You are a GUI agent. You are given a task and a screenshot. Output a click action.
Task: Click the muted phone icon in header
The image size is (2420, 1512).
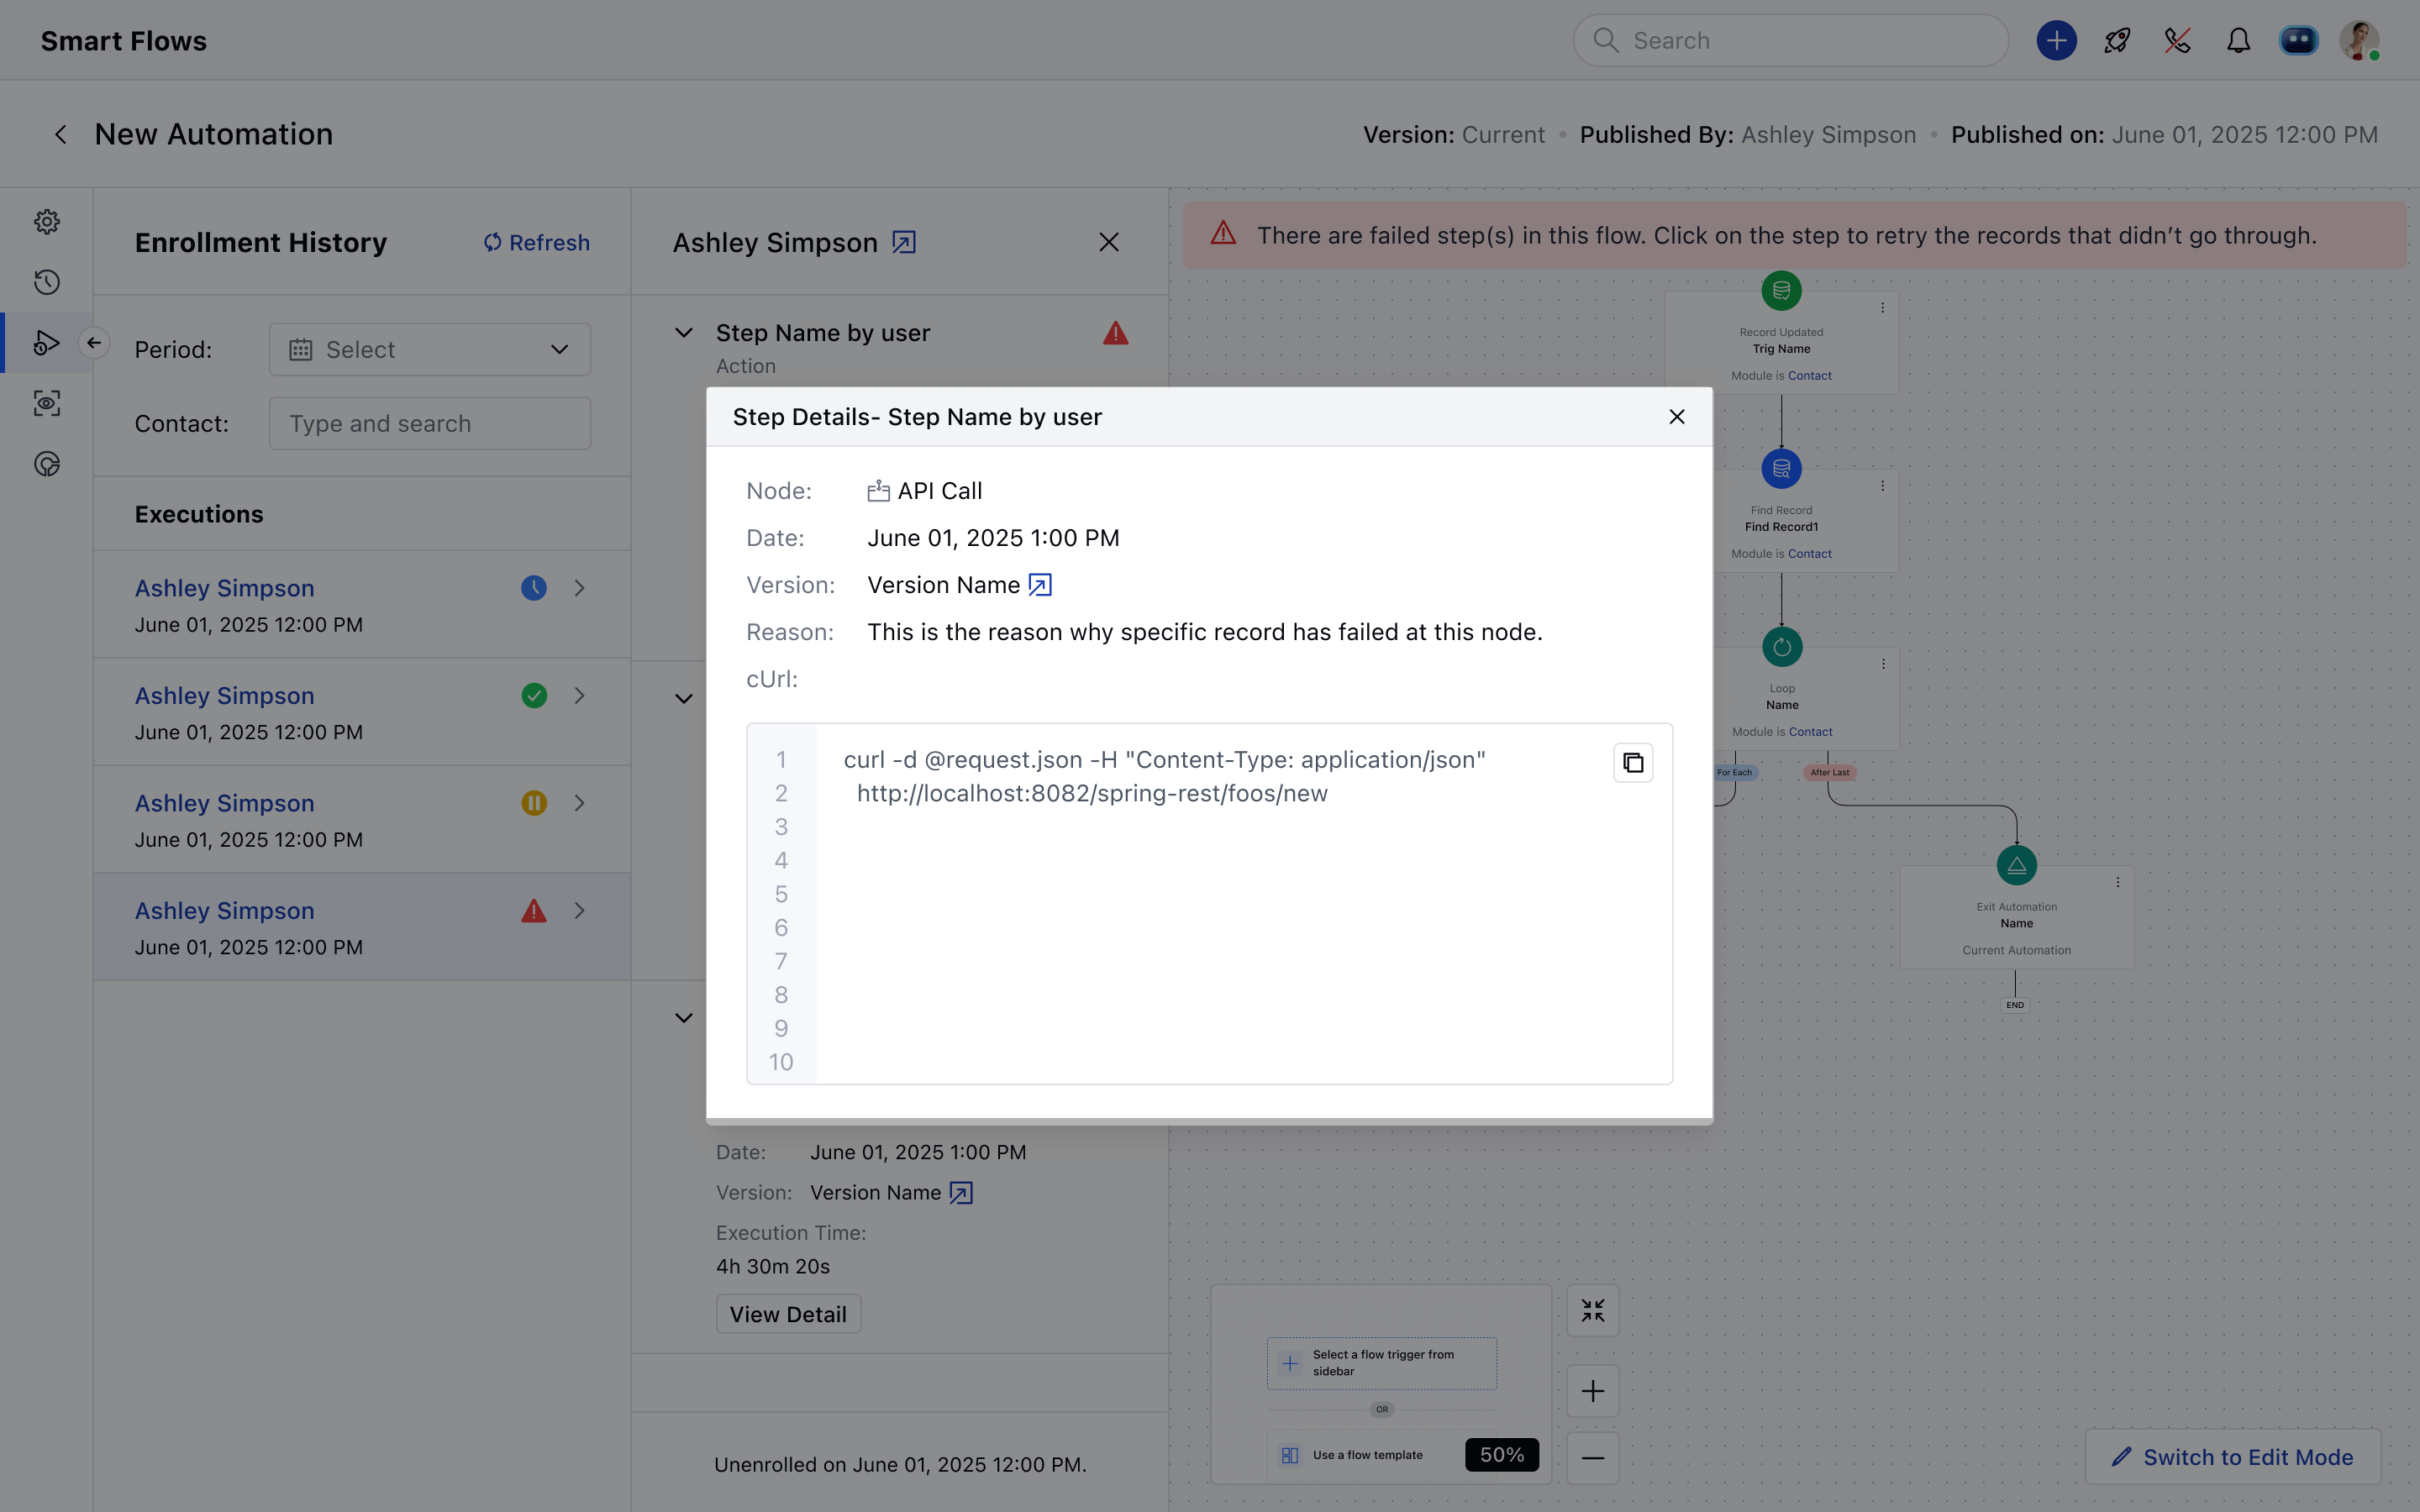point(2177,41)
